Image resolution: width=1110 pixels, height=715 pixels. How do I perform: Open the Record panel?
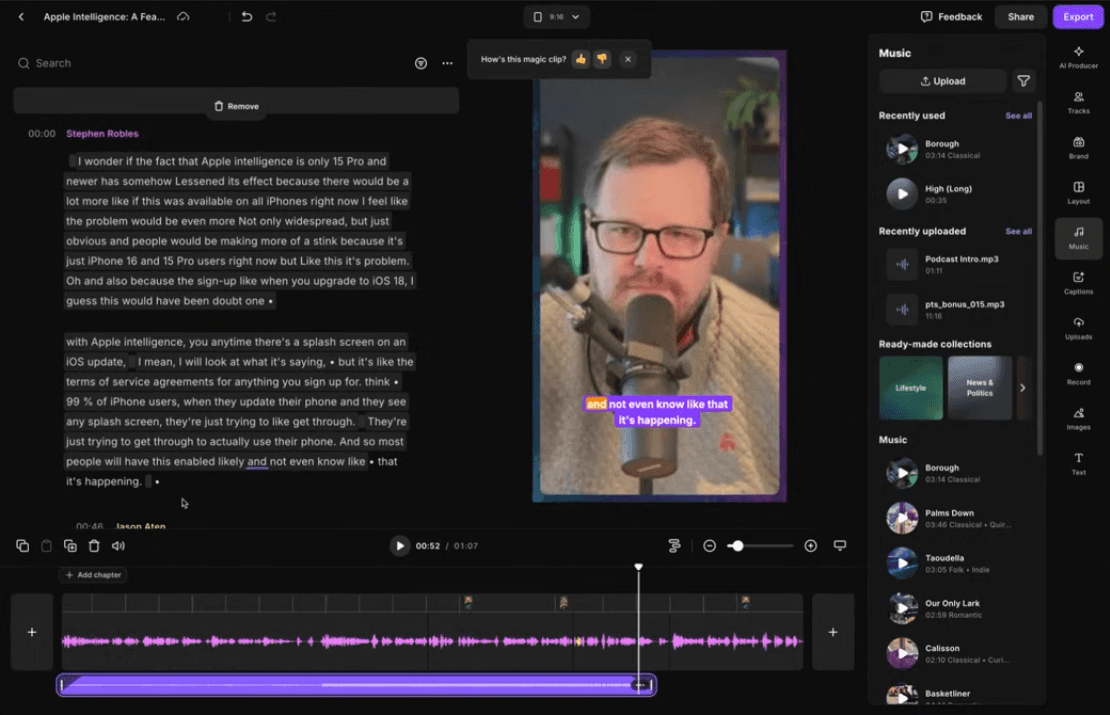click(x=1078, y=373)
